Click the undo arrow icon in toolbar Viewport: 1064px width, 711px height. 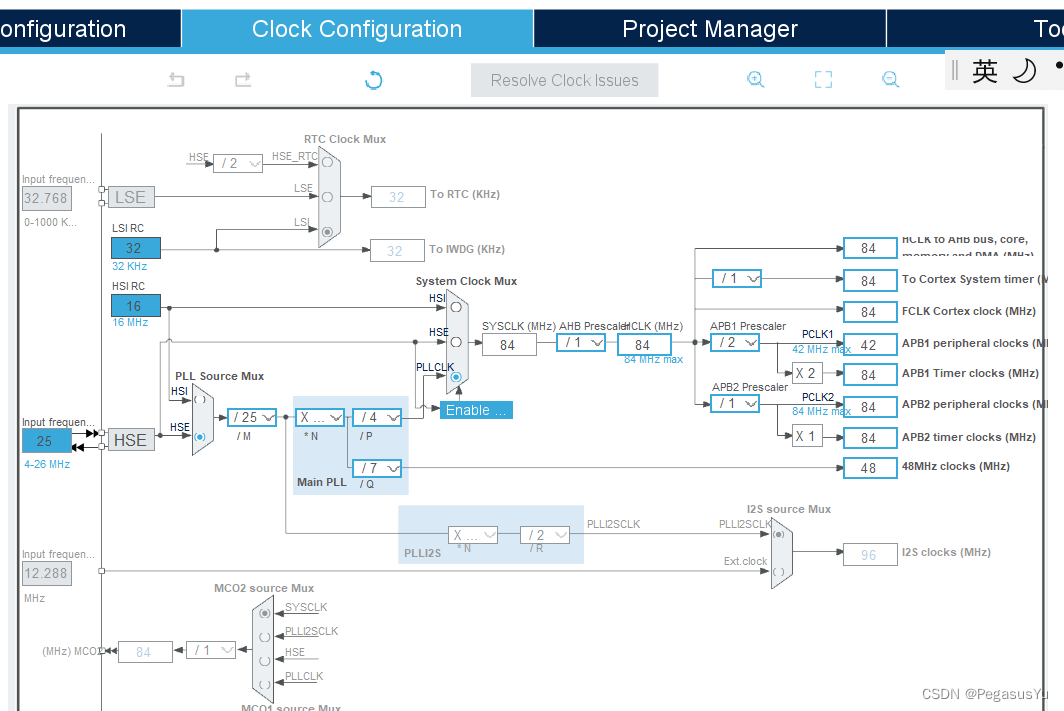click(x=176, y=80)
